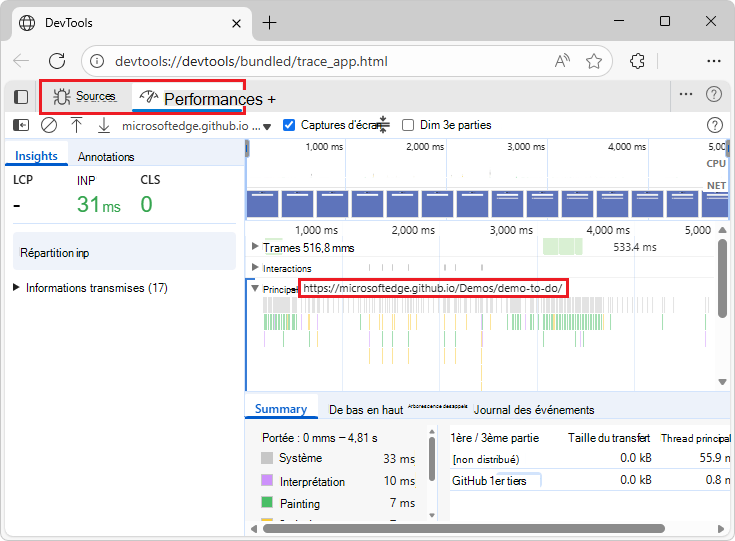The image size is (735, 541).
Task: Toggle the performance sidebar panel icon
Action: point(21,125)
